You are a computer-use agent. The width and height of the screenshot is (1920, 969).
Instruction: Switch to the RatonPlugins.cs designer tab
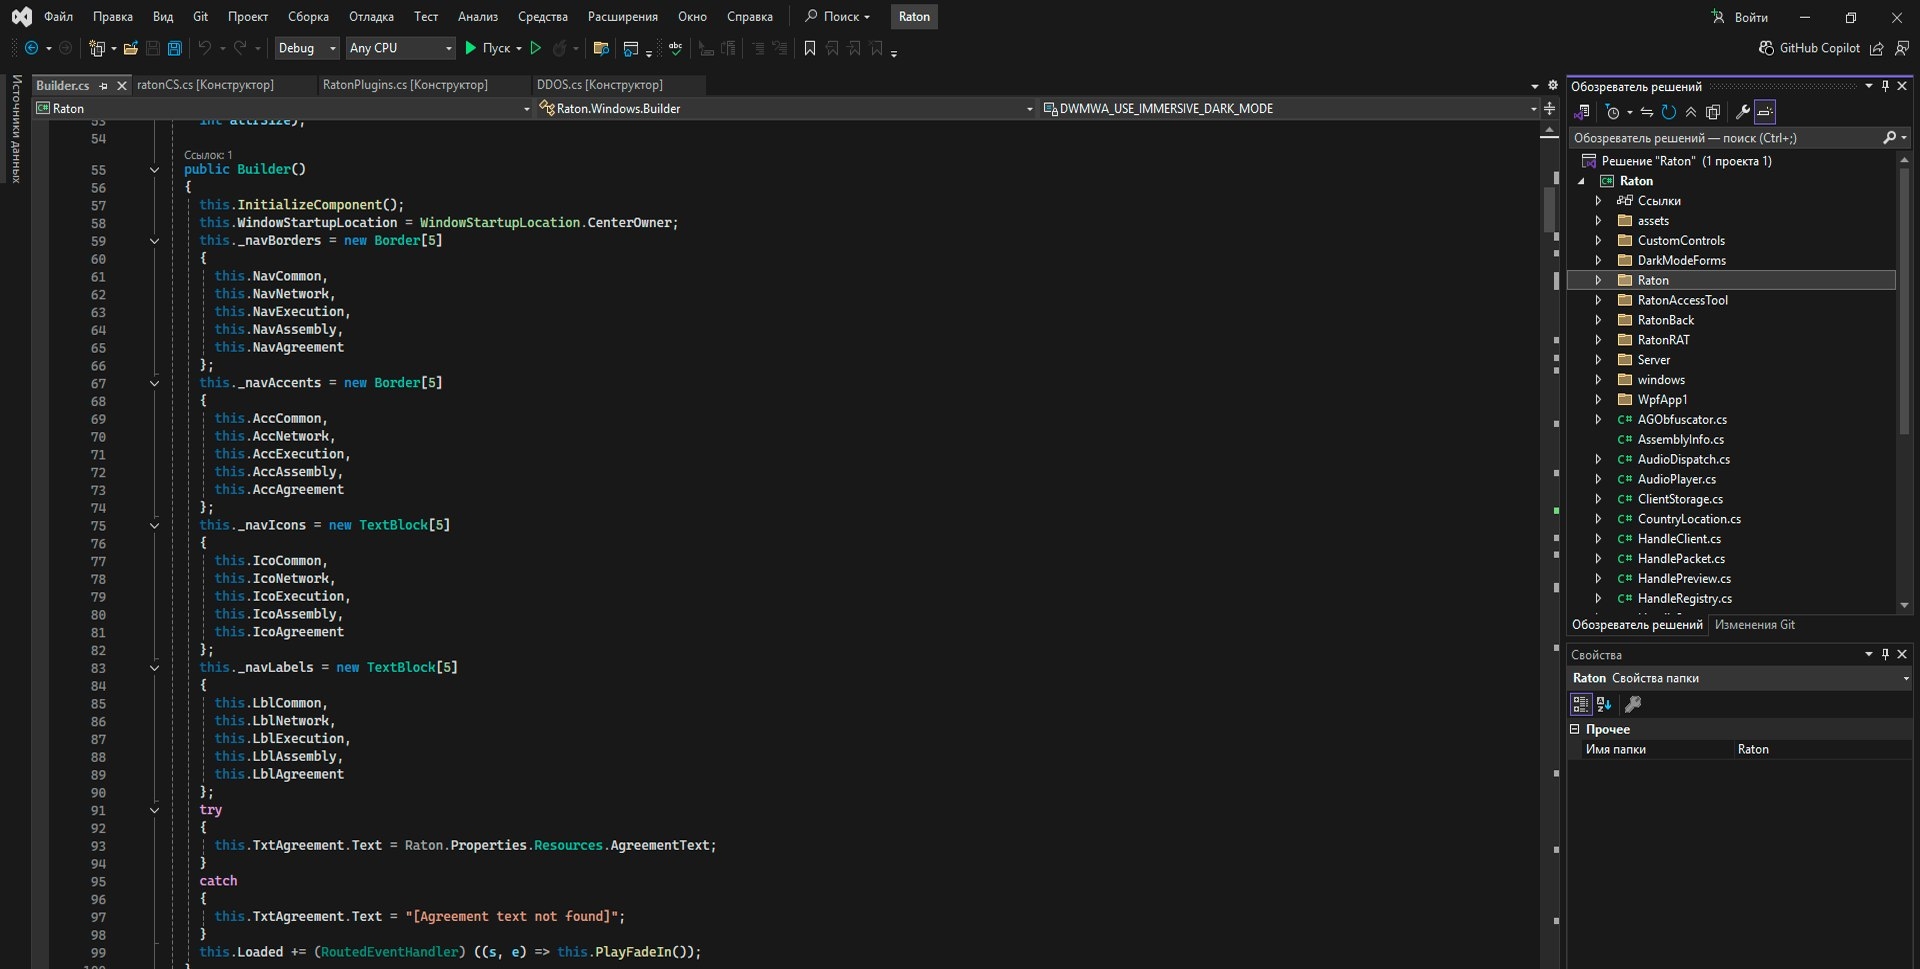[x=405, y=85]
